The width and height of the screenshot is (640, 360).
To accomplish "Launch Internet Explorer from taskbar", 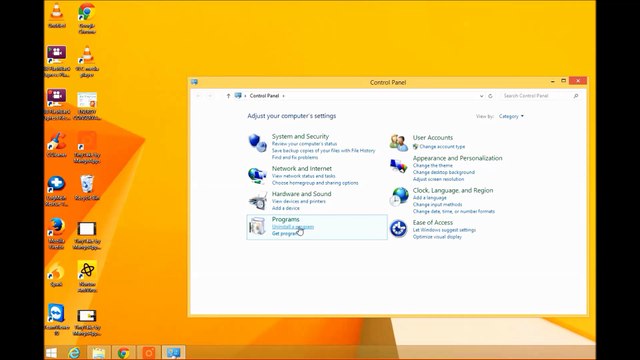I will coord(74,353).
